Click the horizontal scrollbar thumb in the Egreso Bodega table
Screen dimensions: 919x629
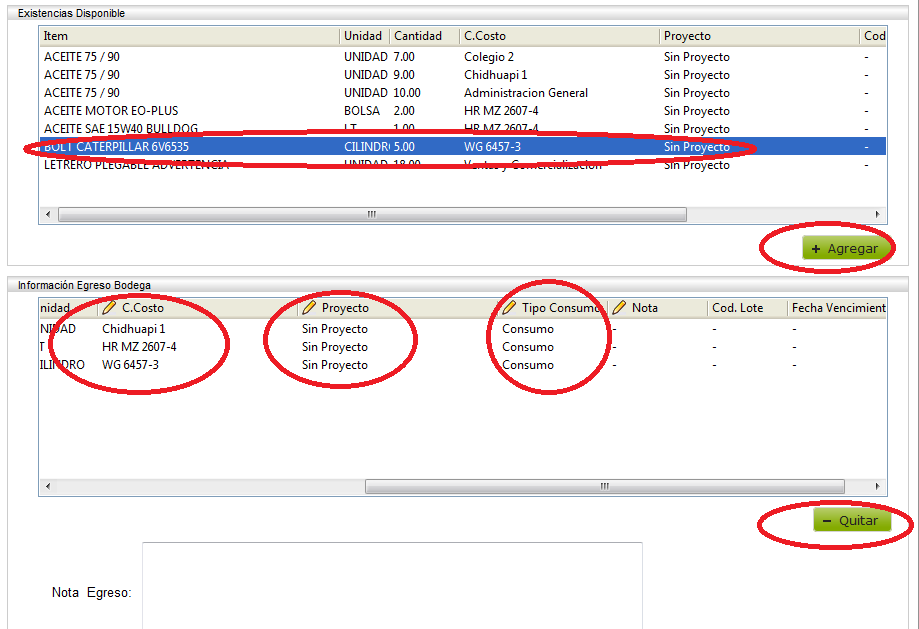(x=605, y=487)
